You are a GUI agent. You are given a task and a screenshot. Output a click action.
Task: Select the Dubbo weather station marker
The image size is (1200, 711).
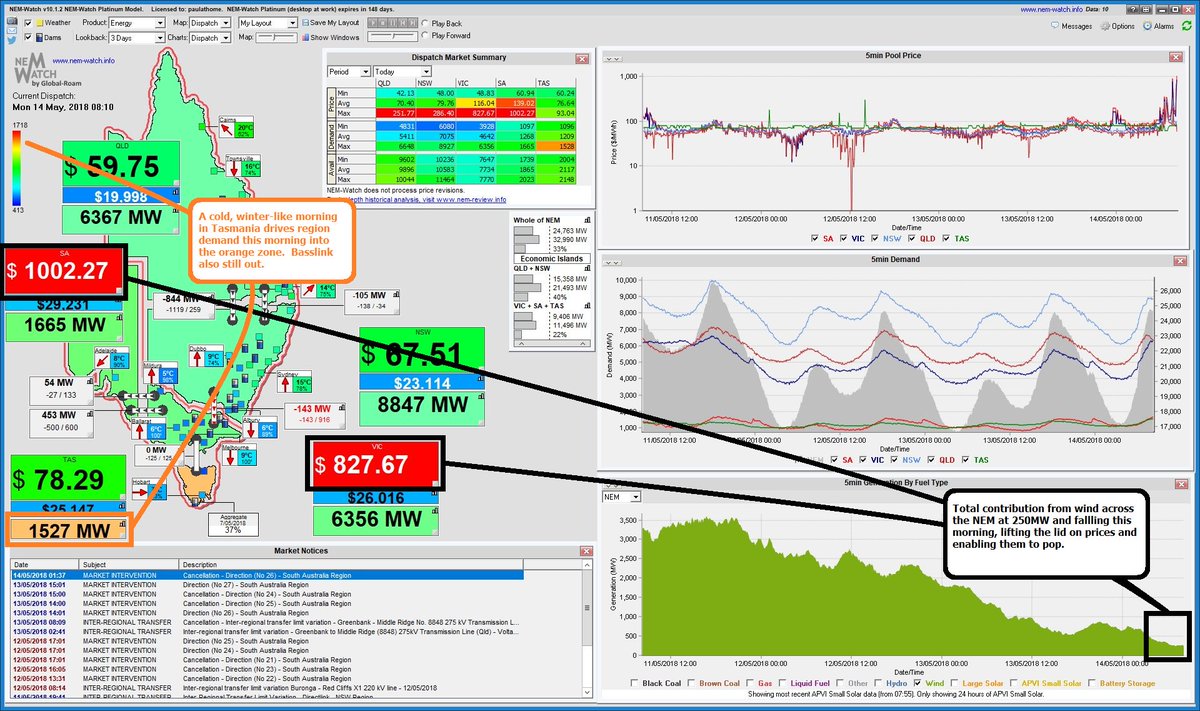[x=206, y=357]
